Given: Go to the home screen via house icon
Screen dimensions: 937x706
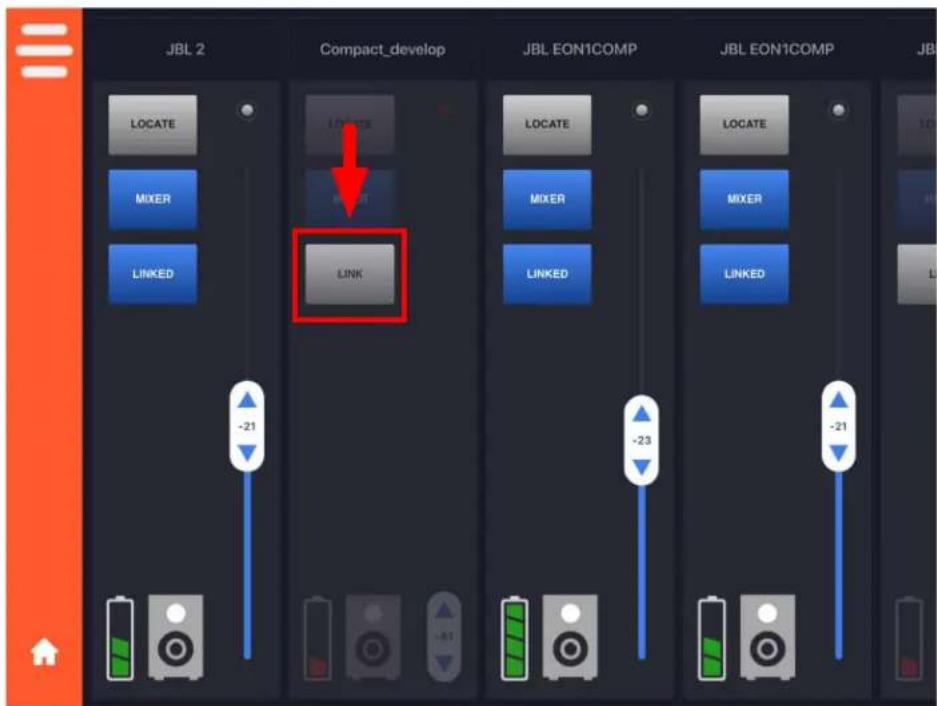Looking at the screenshot, I should [44, 652].
